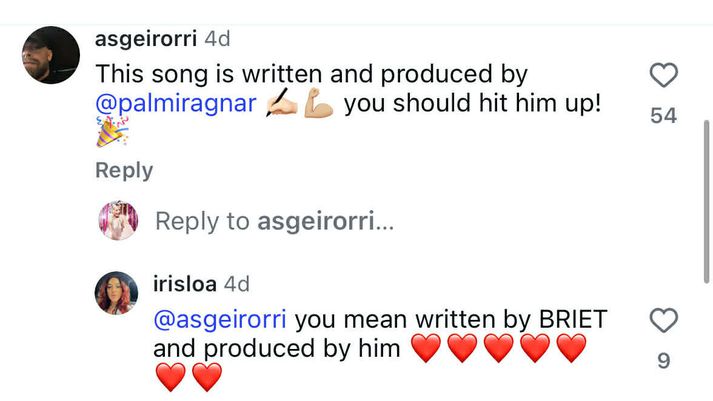This screenshot has height=401, width=713.
Task: Click the avatar beside the reply field
Action: point(118,220)
